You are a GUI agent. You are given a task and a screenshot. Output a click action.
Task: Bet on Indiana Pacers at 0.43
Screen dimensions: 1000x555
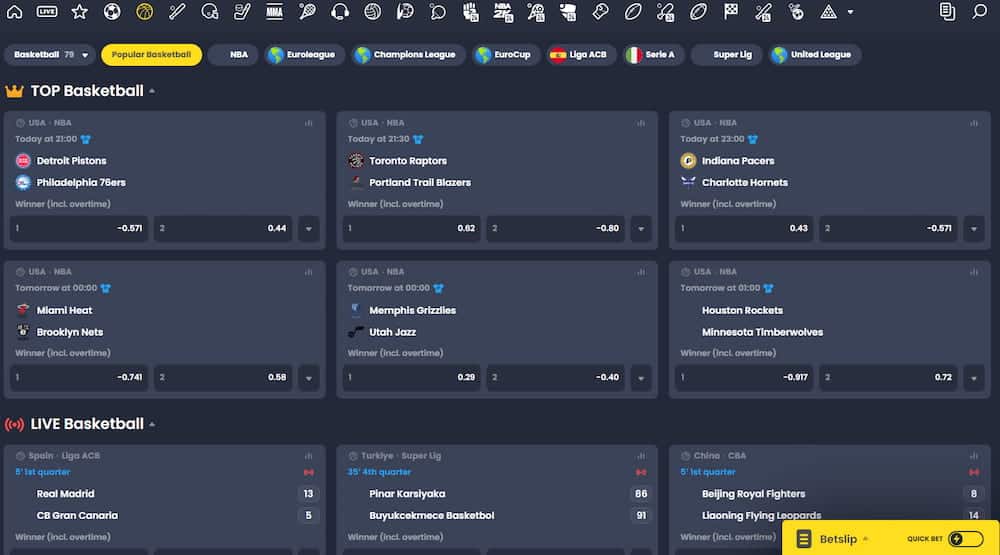click(744, 228)
